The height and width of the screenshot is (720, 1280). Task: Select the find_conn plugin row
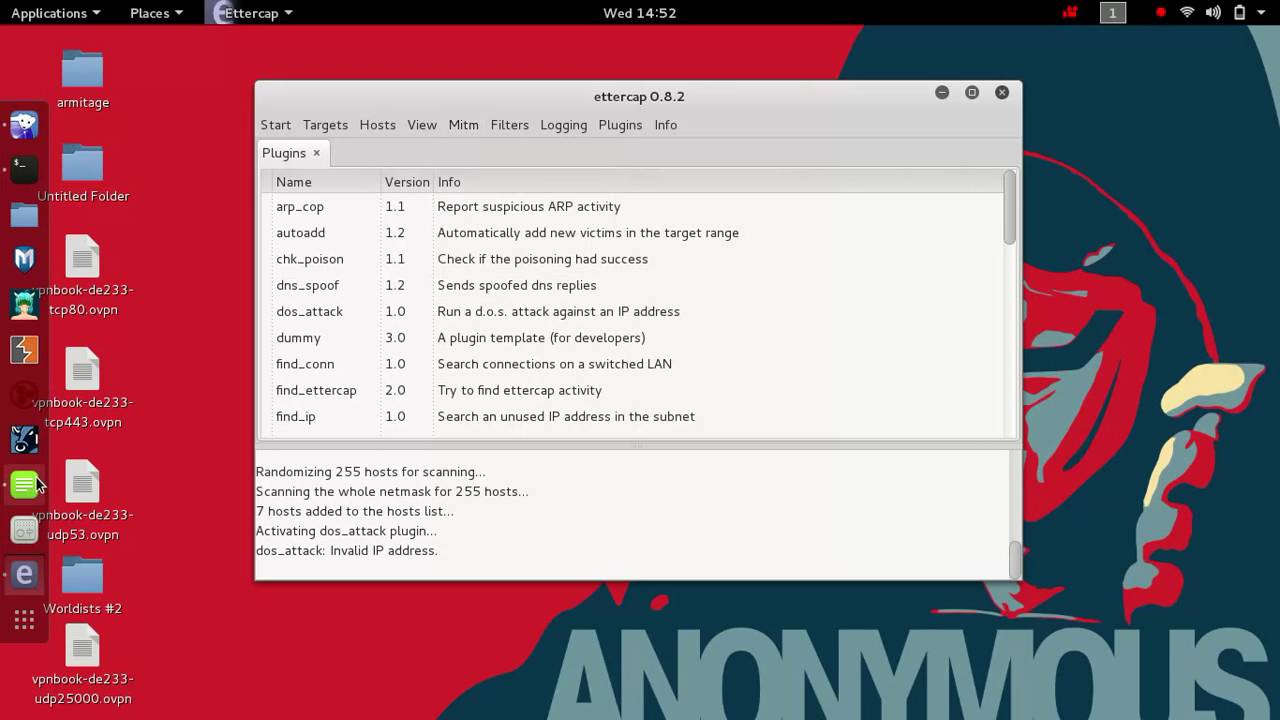(632, 364)
